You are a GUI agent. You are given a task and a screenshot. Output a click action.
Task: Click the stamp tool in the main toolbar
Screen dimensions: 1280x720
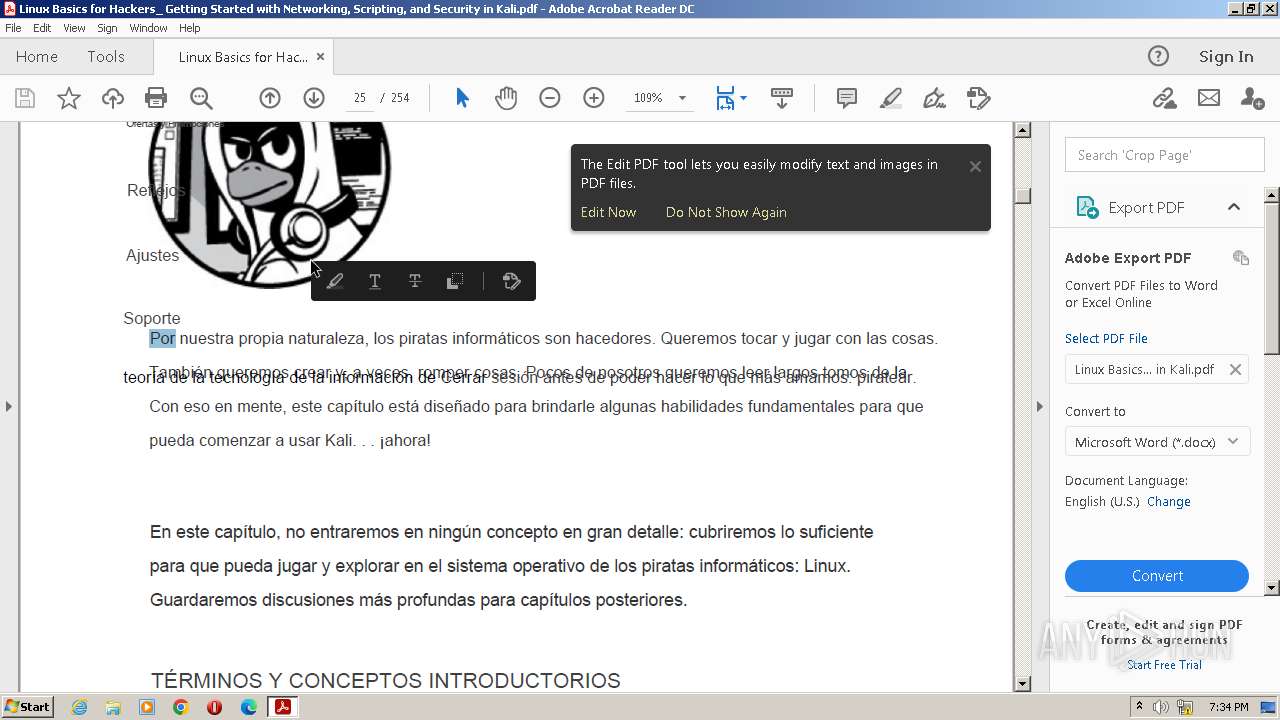pyautogui.click(x=979, y=98)
